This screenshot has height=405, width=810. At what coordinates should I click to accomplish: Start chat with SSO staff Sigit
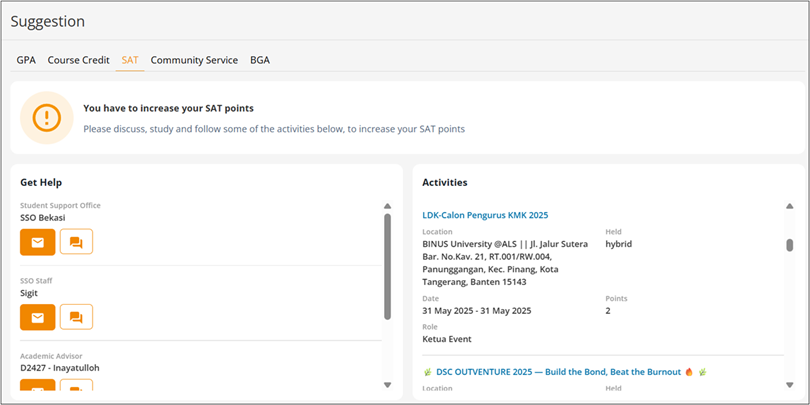coord(76,317)
